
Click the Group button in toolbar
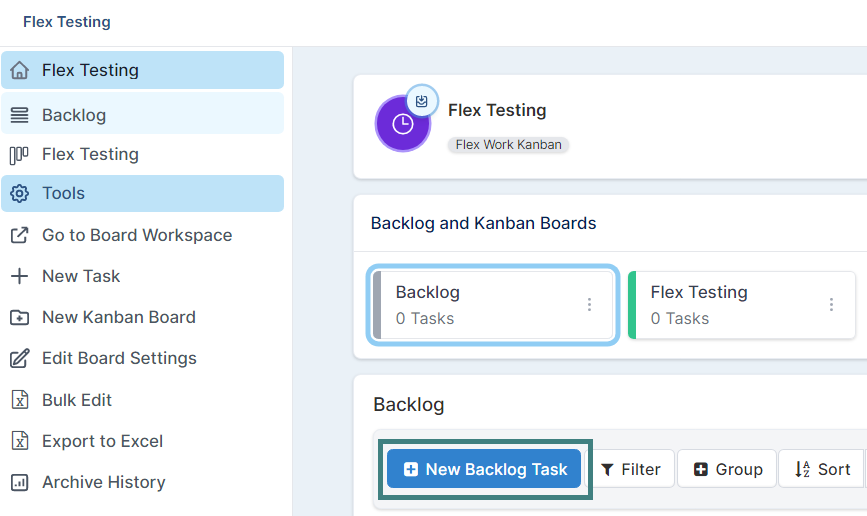click(x=727, y=469)
